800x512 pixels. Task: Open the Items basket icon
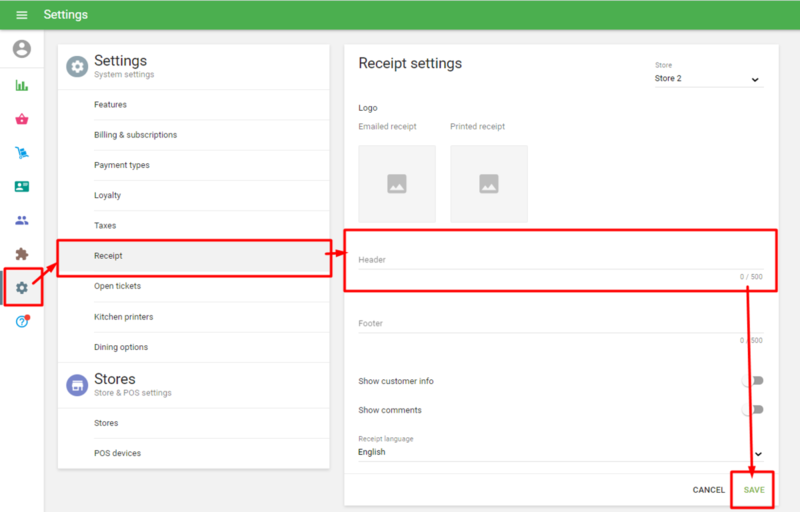click(22, 119)
